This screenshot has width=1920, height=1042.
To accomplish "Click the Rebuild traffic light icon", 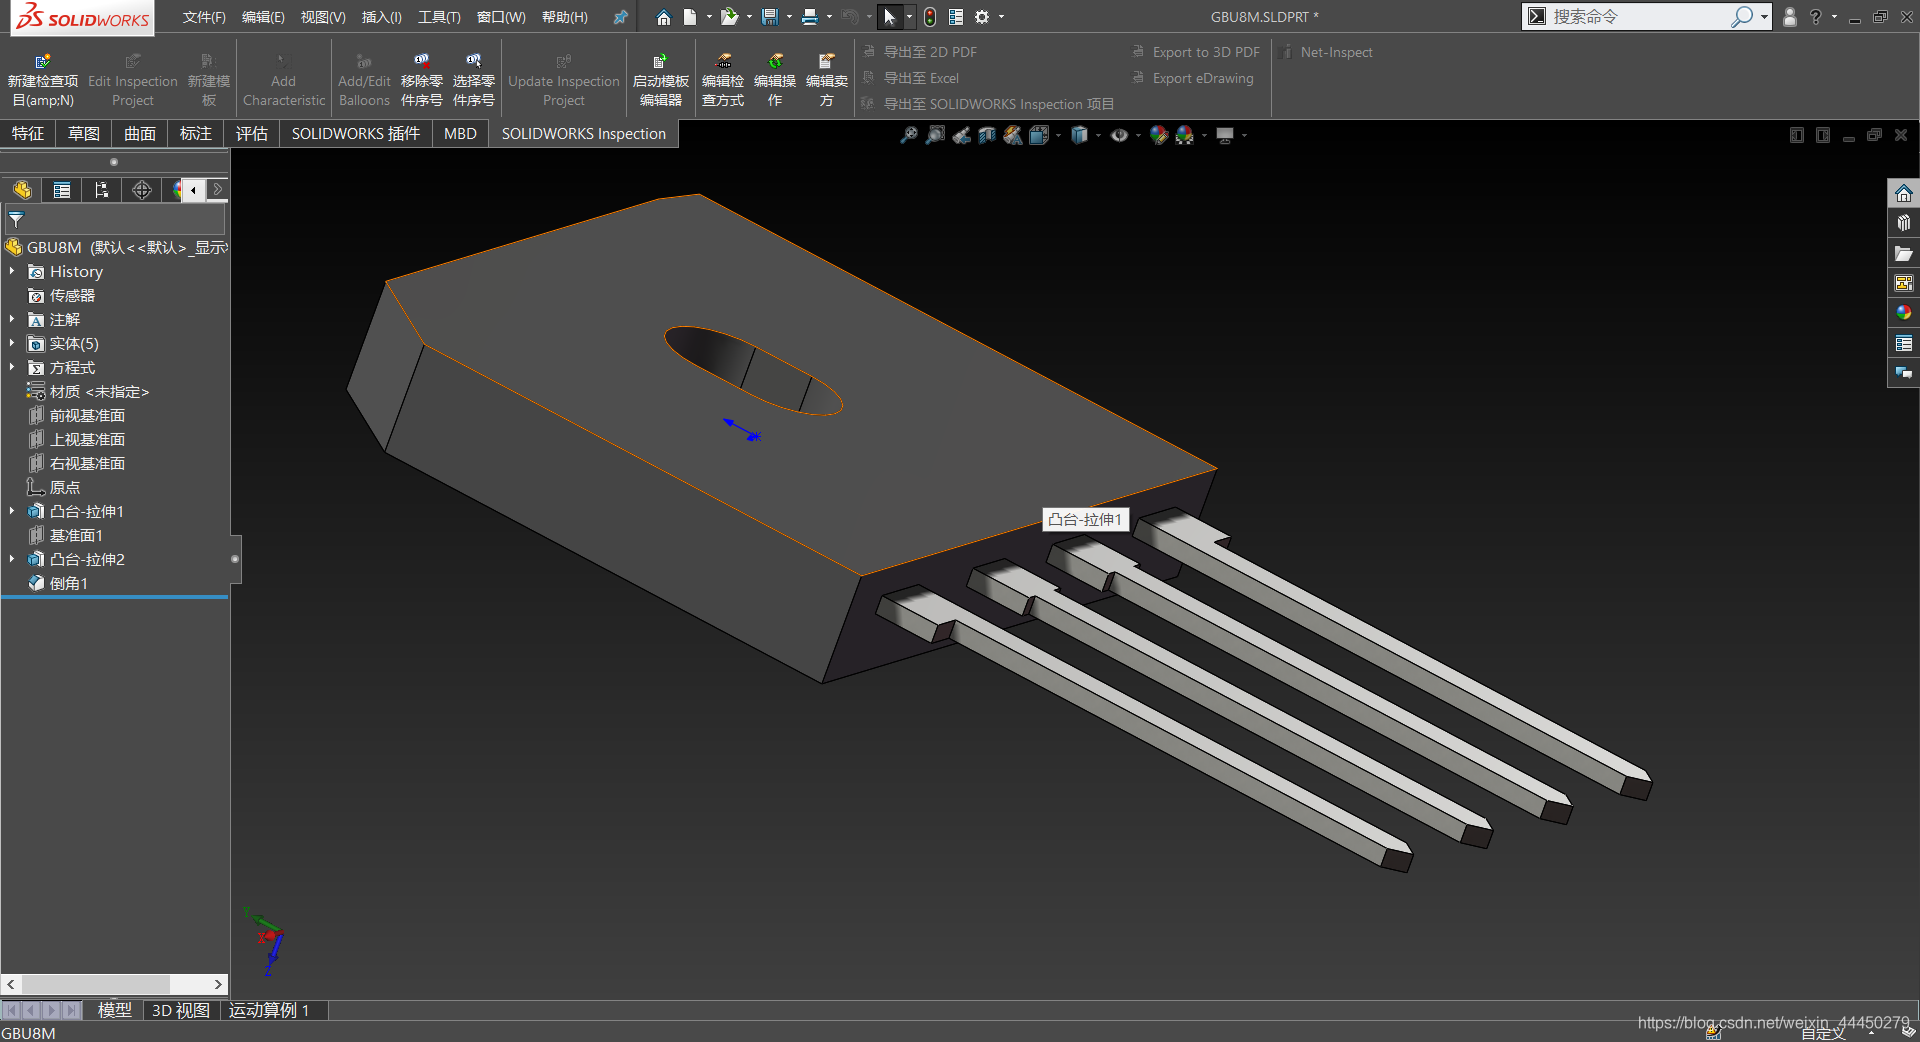I will pyautogui.click(x=930, y=17).
